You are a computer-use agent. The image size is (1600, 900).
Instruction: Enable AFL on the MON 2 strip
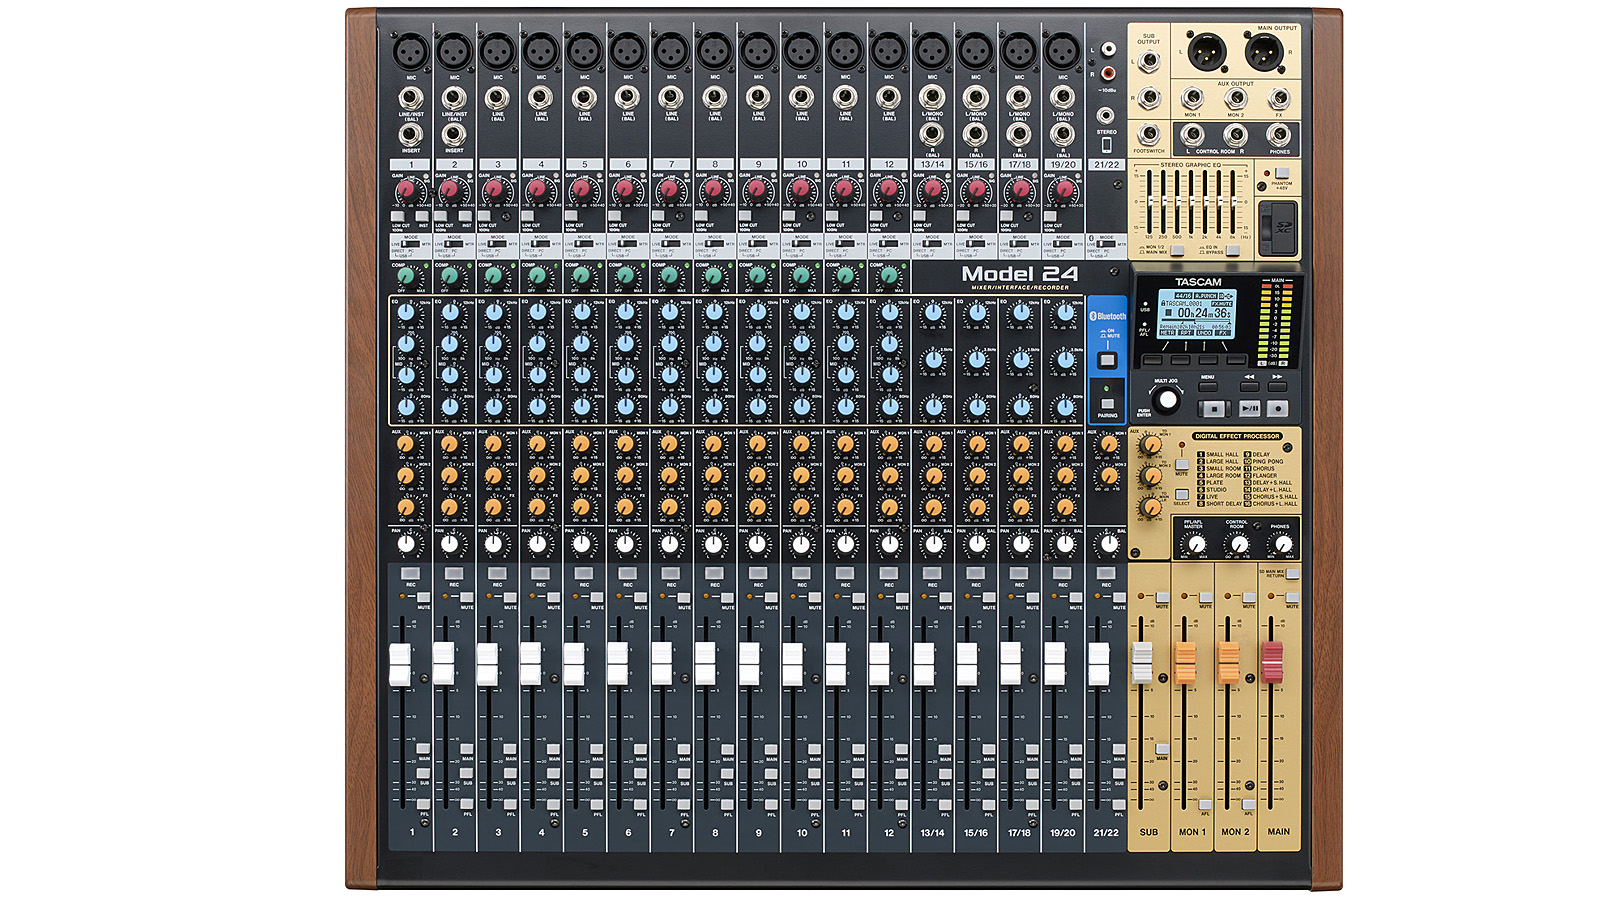(1249, 804)
